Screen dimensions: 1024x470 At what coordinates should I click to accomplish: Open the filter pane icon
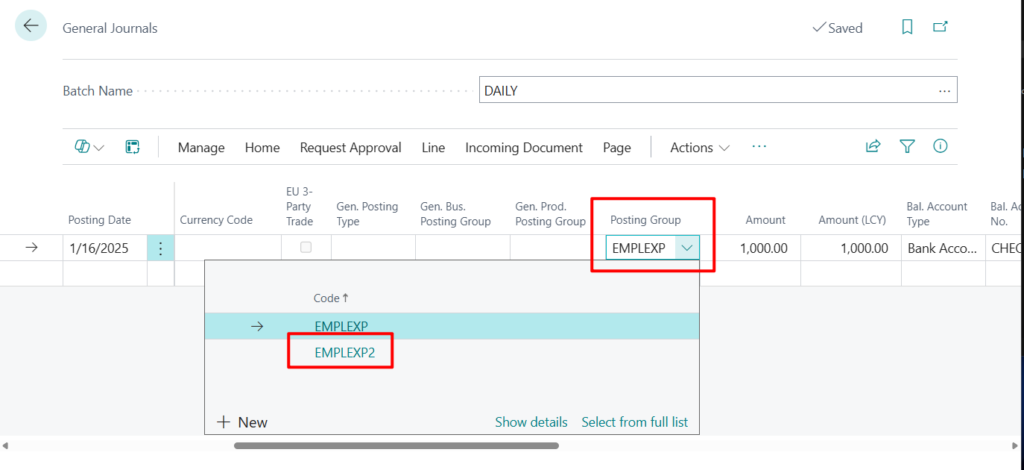click(907, 147)
